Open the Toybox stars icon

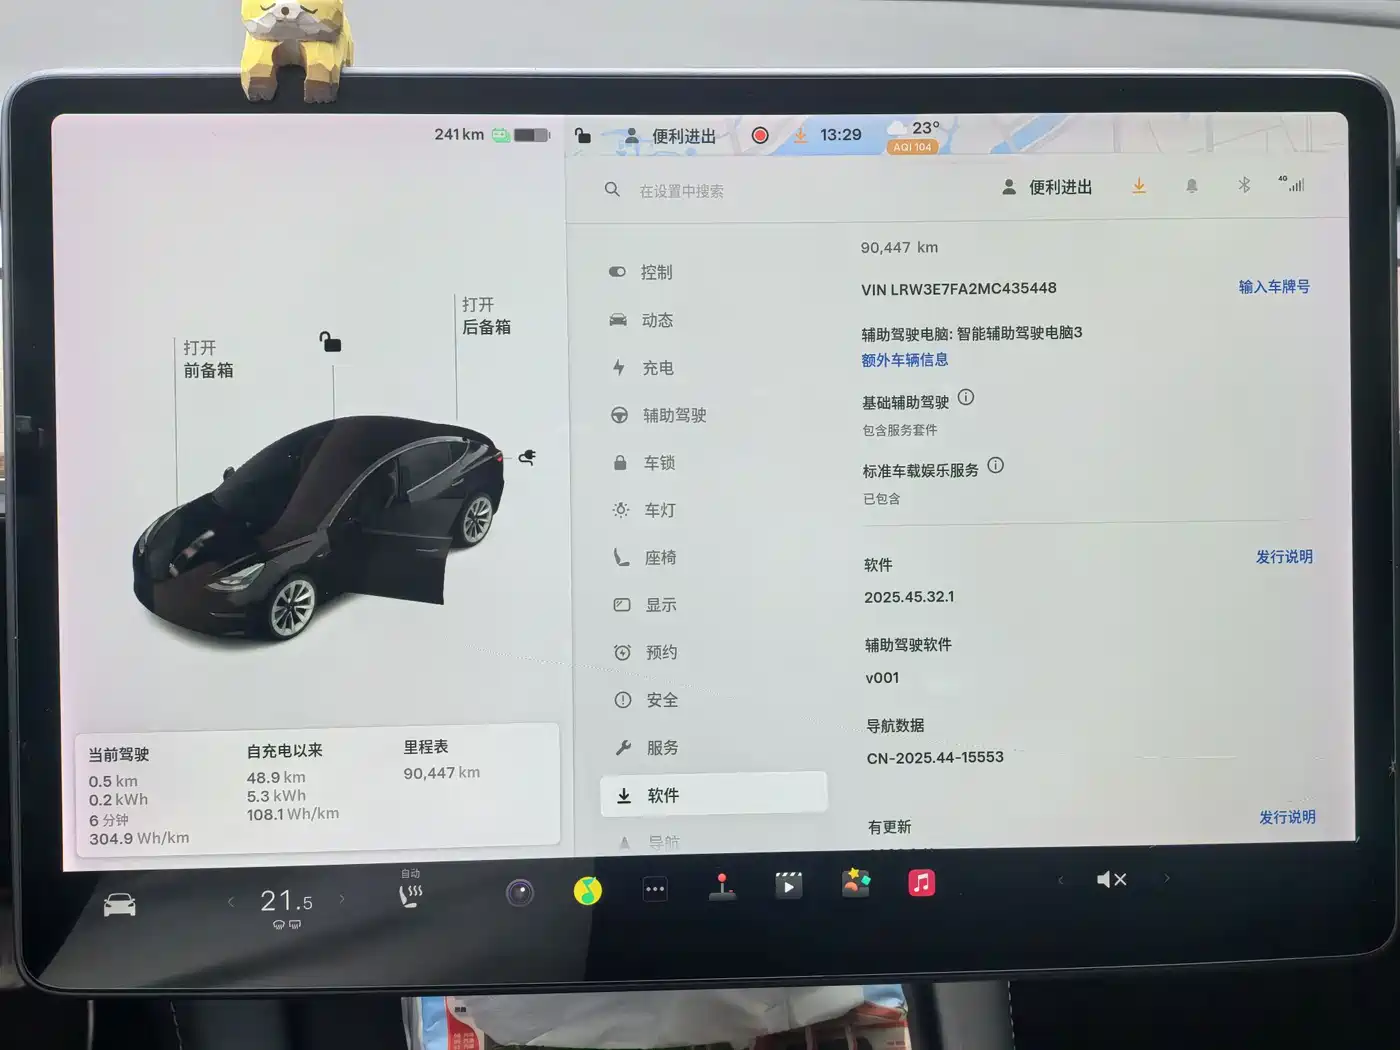(x=855, y=884)
